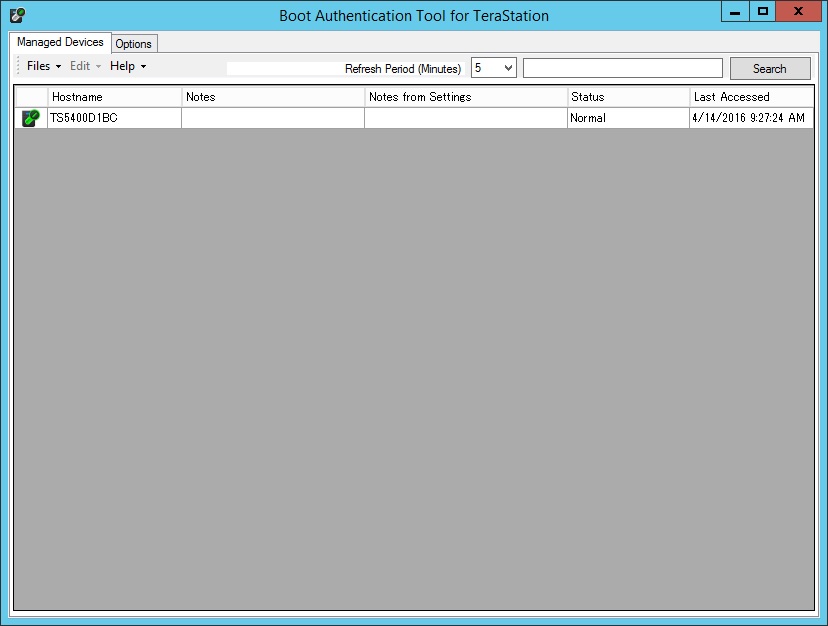Open the Edit menu
Viewport: 828px width, 626px height.
click(x=85, y=66)
